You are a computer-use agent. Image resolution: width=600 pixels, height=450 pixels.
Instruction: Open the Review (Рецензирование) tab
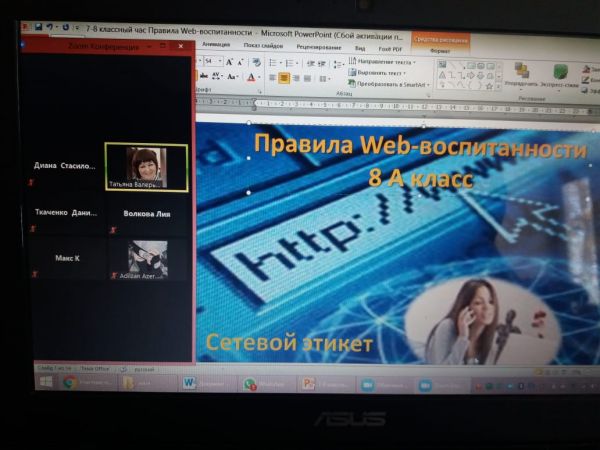click(318, 46)
